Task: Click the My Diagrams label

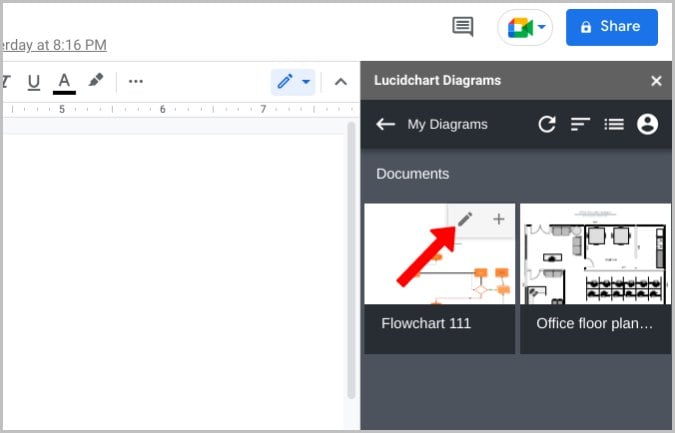Action: (447, 124)
